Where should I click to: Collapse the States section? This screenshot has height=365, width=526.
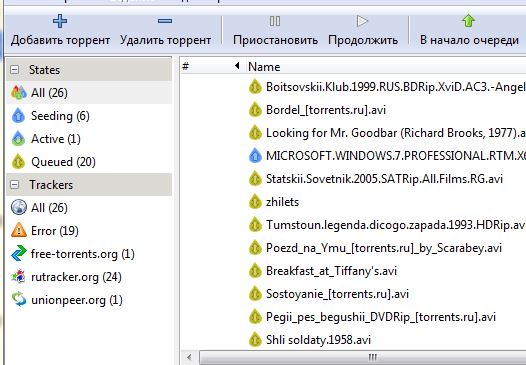15,70
